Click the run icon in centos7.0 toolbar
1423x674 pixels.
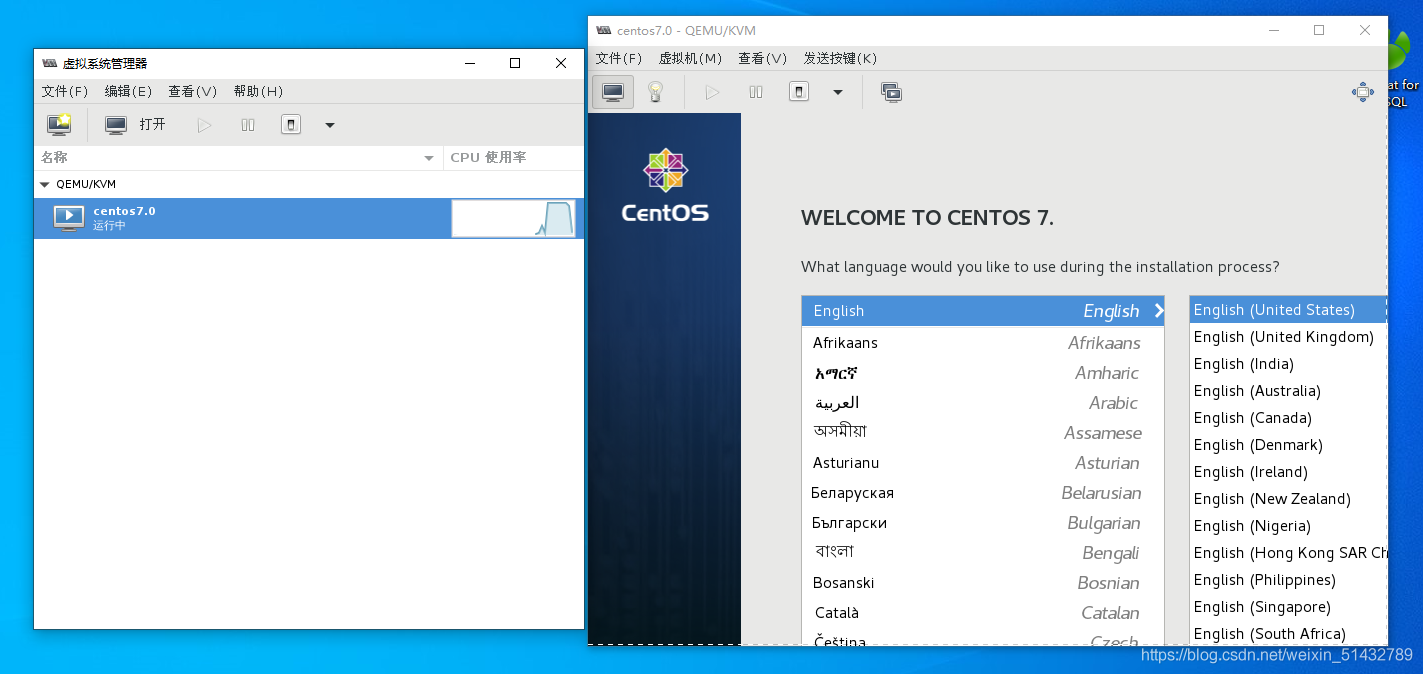[712, 92]
